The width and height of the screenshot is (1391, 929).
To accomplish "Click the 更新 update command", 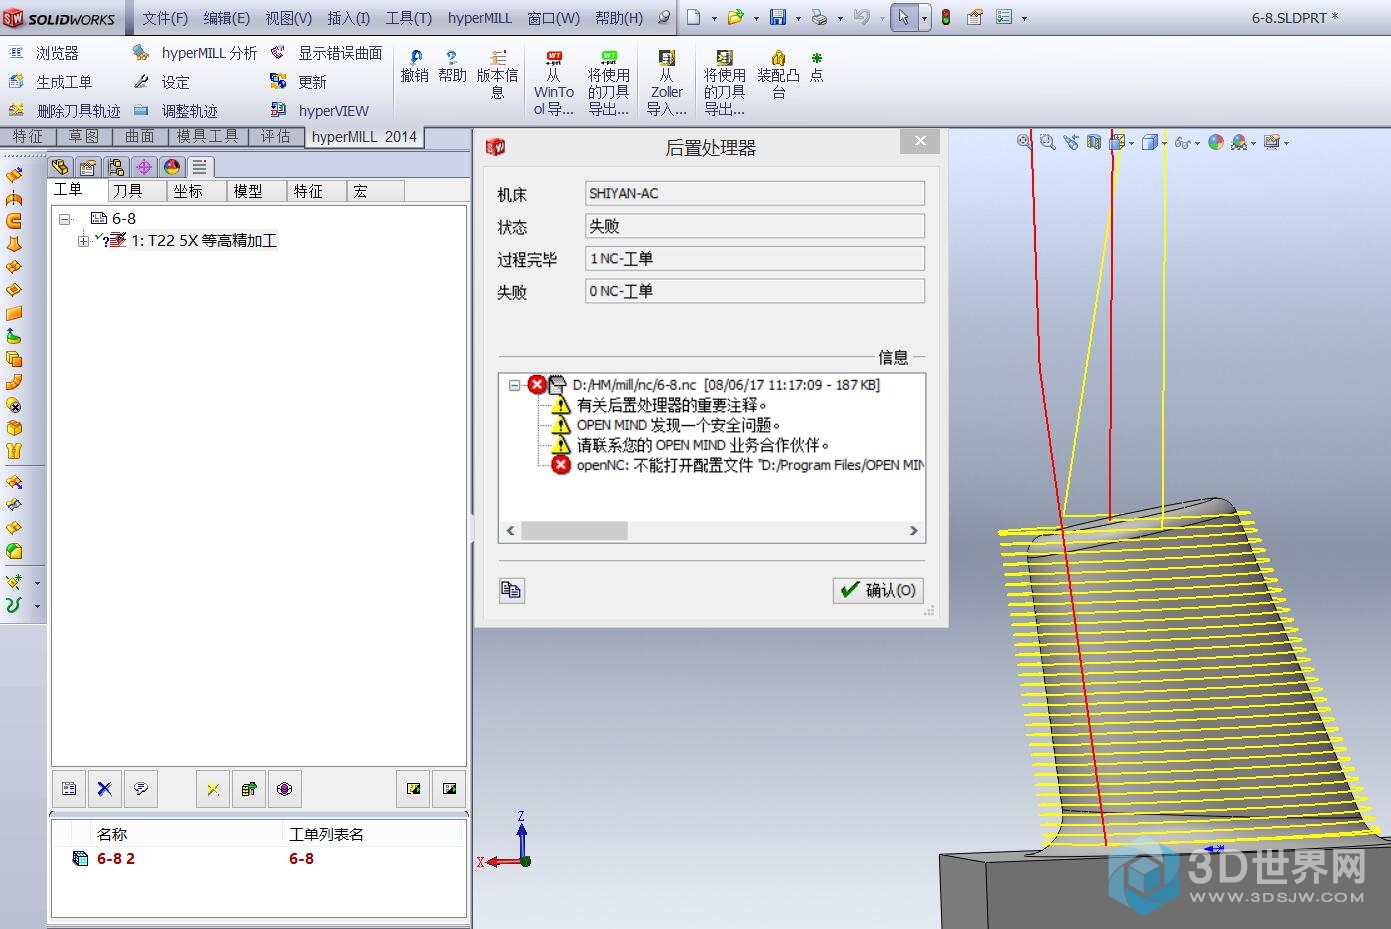I will point(298,82).
